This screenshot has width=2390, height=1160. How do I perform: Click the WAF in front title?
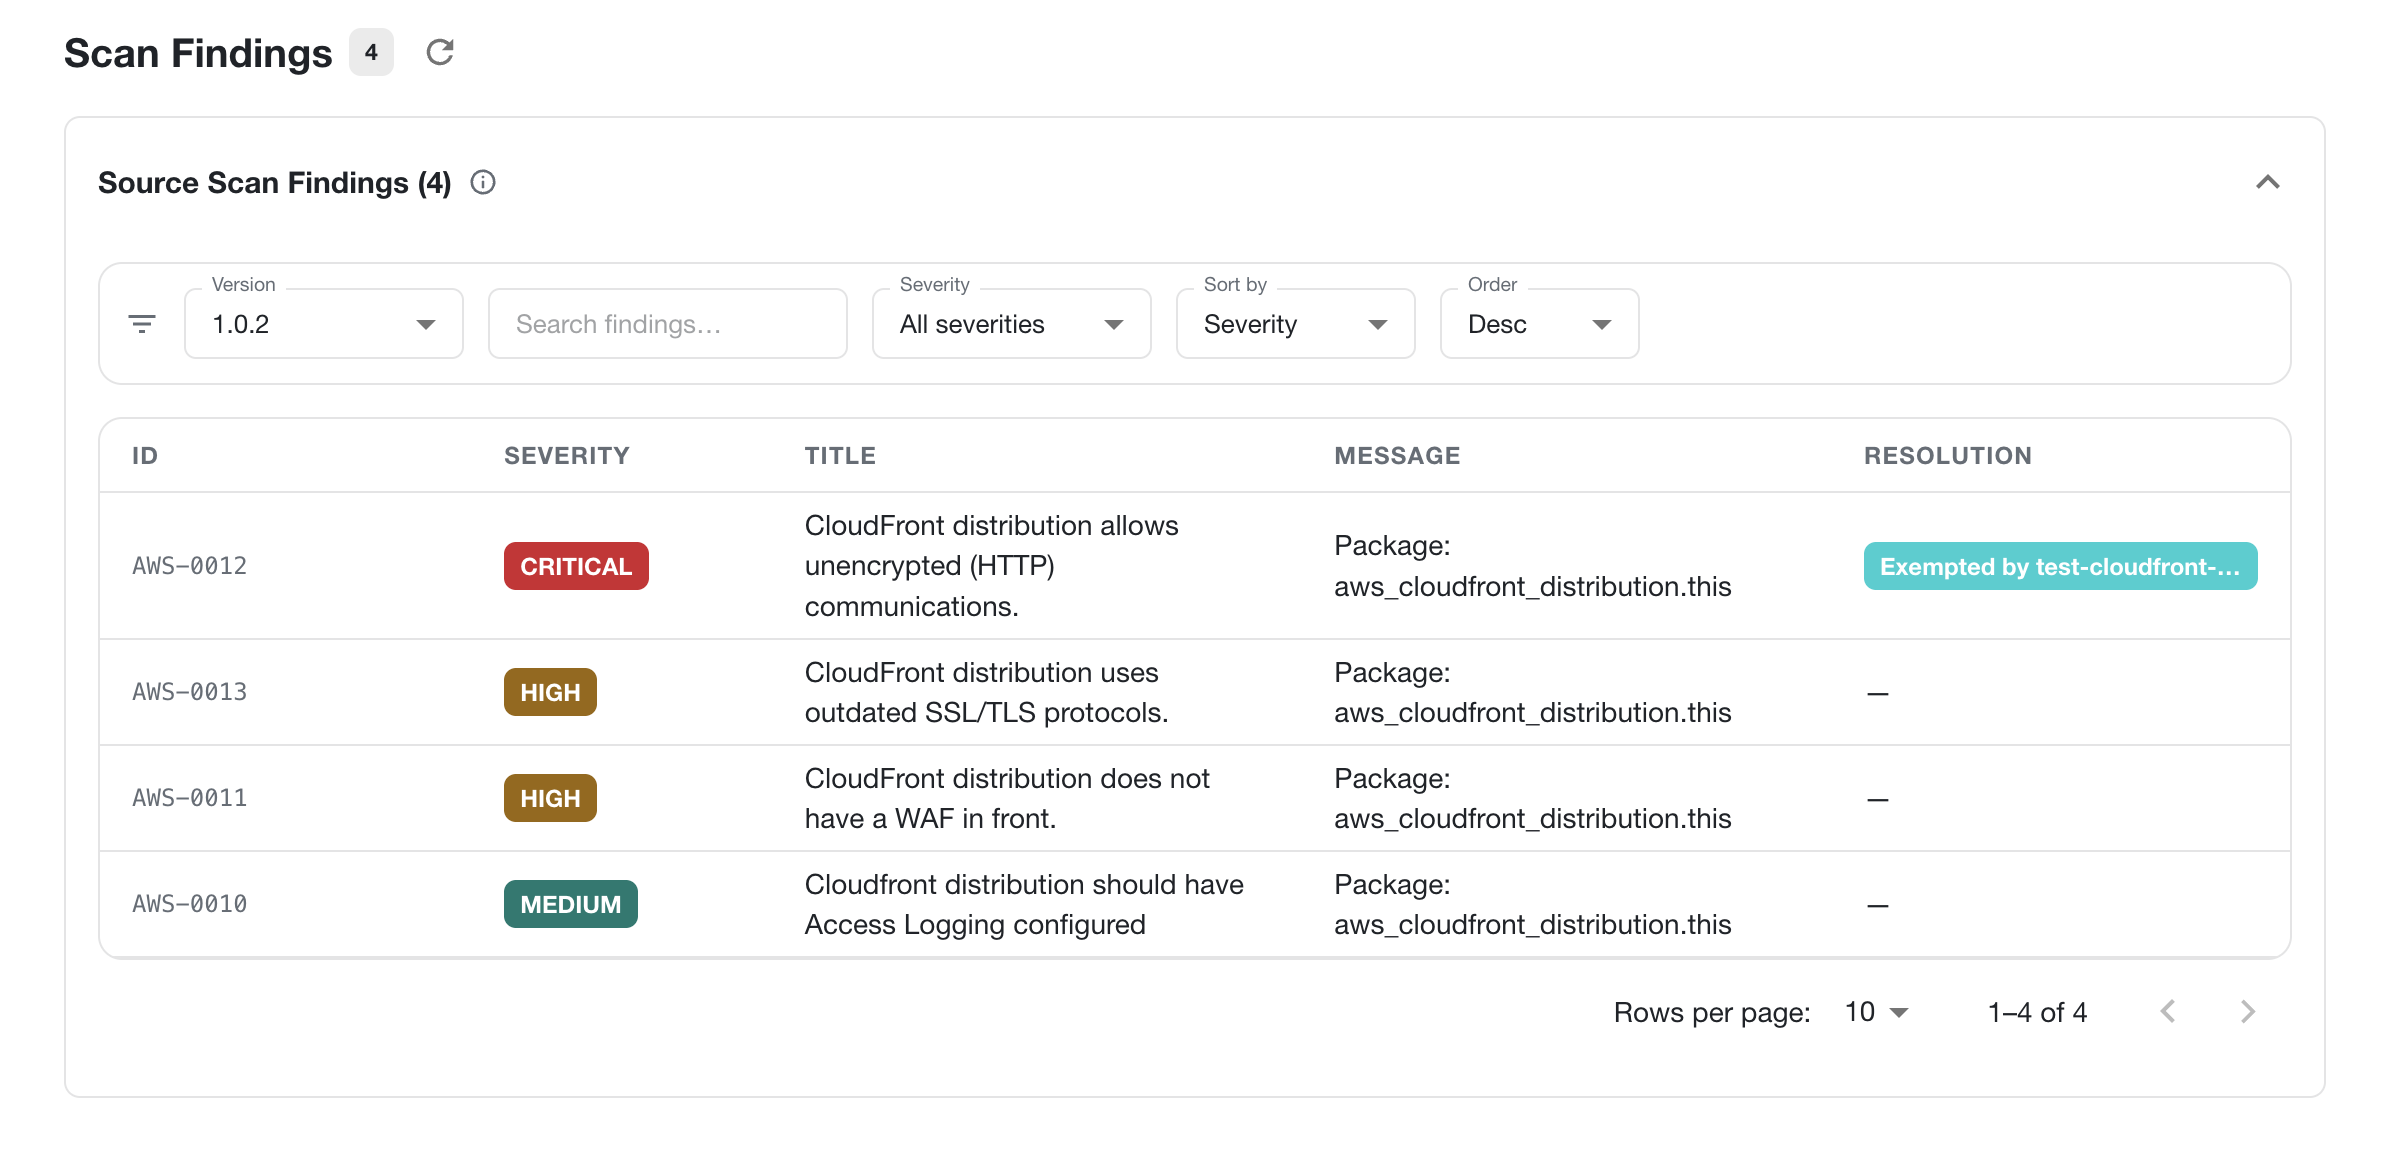(x=1007, y=798)
